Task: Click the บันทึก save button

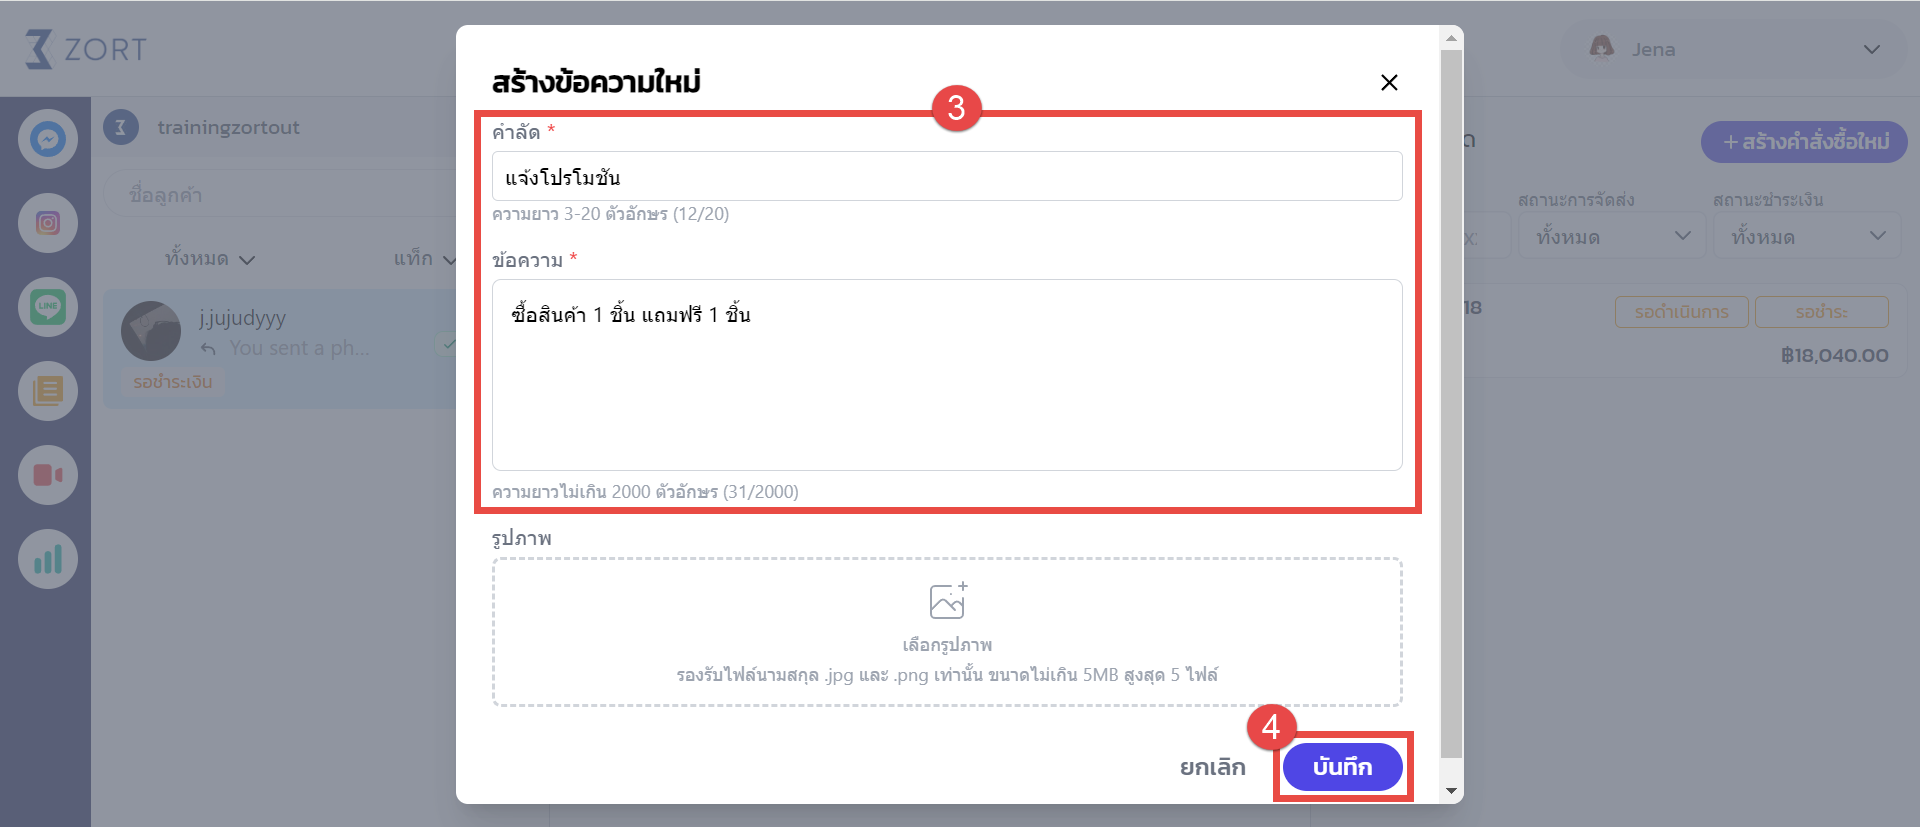Action: (x=1342, y=767)
